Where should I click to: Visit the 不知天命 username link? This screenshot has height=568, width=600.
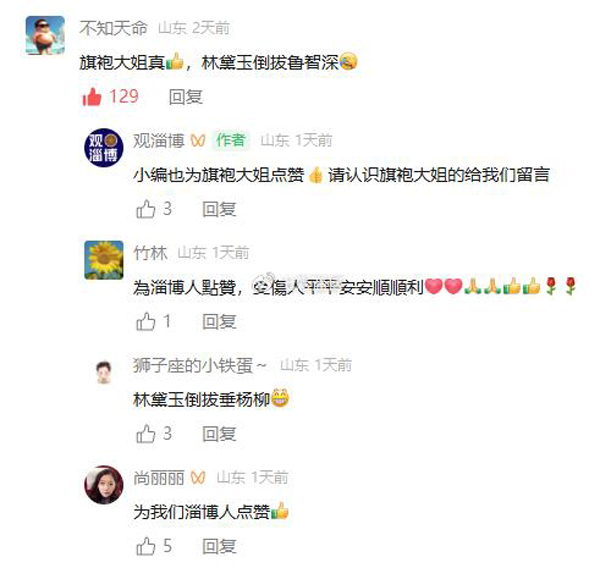click(x=113, y=28)
